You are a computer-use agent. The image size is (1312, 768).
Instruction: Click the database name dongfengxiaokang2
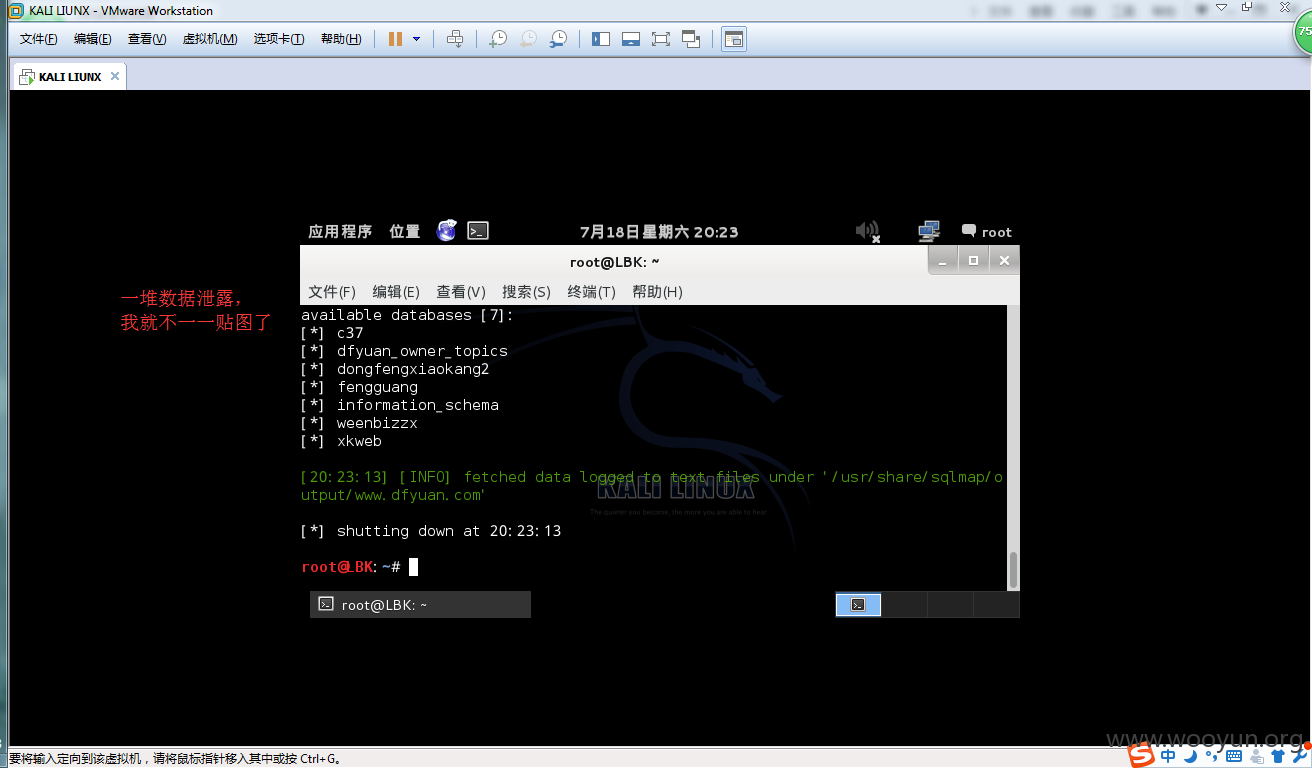[413, 369]
